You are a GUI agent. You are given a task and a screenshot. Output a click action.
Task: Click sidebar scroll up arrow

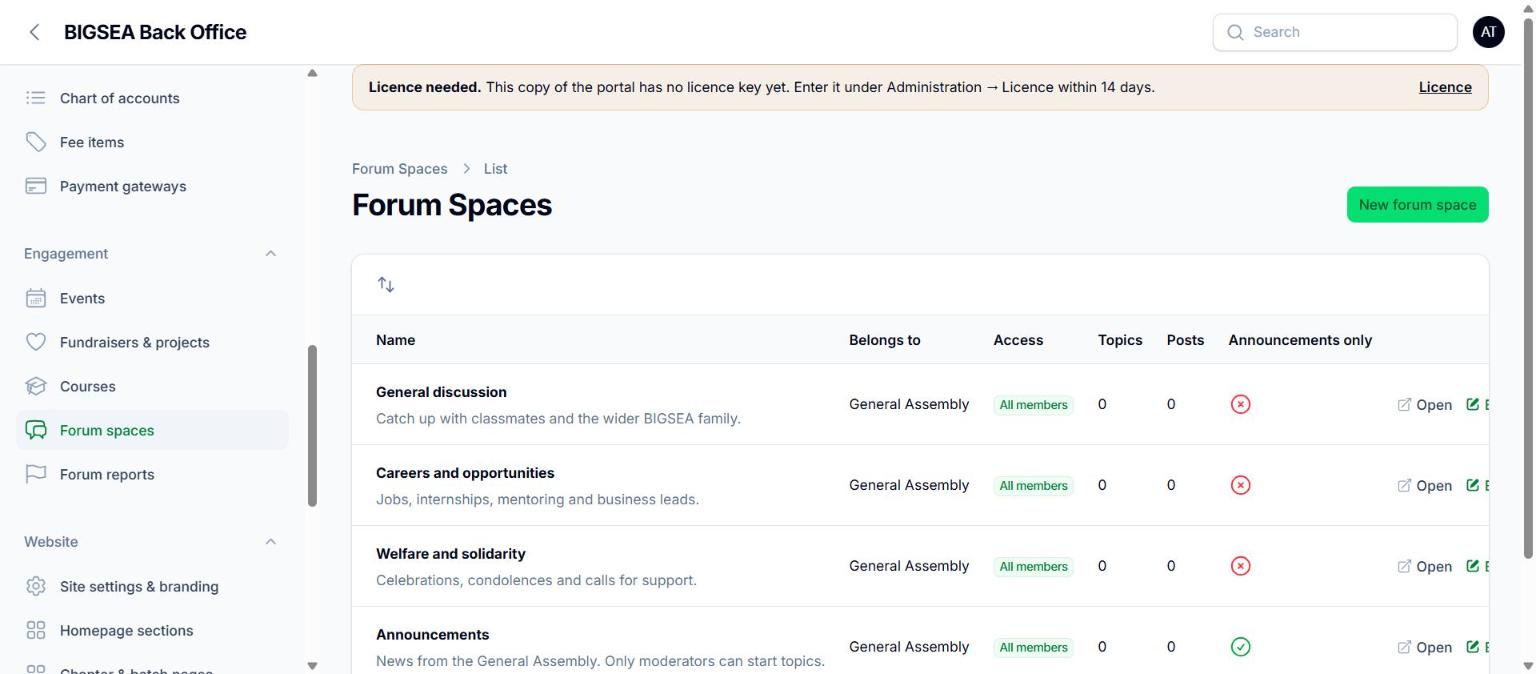(x=312, y=72)
